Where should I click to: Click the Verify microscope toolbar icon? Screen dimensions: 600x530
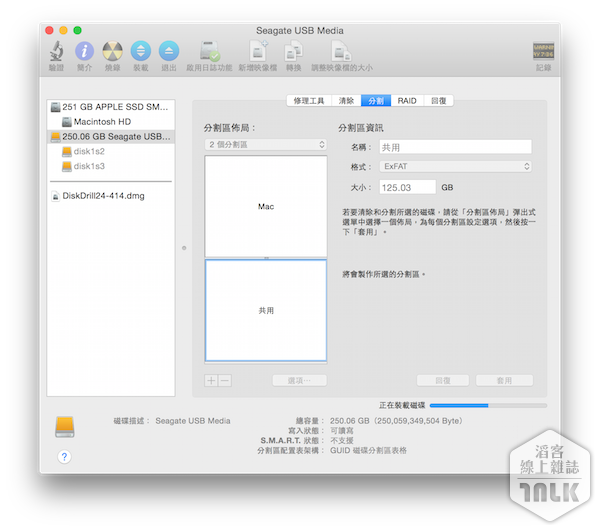pos(56,51)
